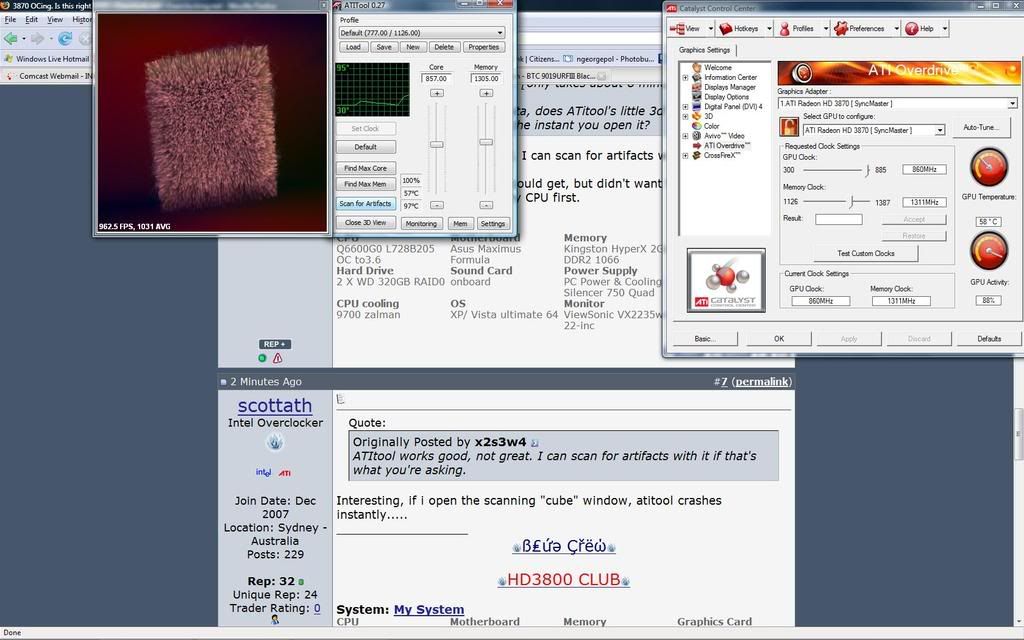1024x640 pixels.
Task: Open browser Edit menu
Action: coord(31,20)
